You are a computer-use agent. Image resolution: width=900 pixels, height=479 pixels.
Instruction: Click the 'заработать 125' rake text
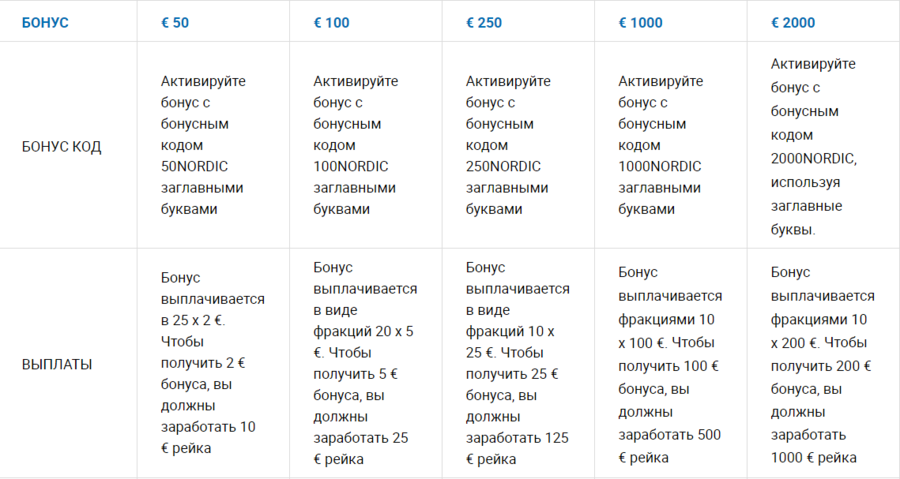tap(517, 438)
